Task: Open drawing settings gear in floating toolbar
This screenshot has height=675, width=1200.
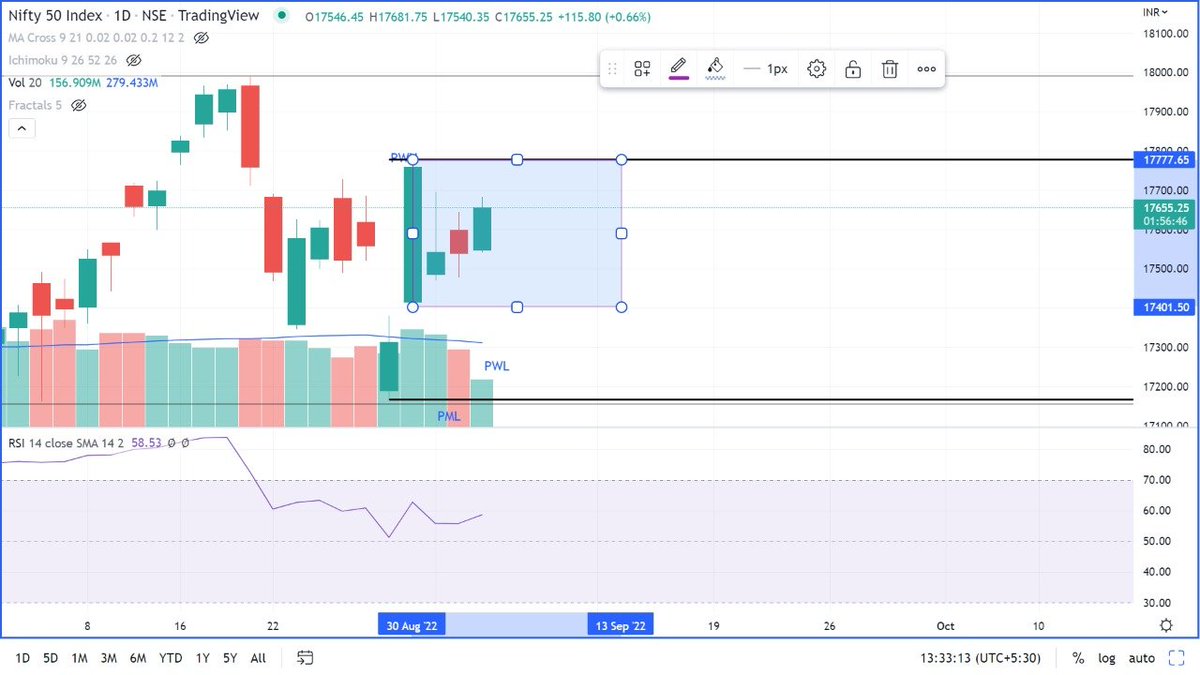Action: click(x=816, y=69)
